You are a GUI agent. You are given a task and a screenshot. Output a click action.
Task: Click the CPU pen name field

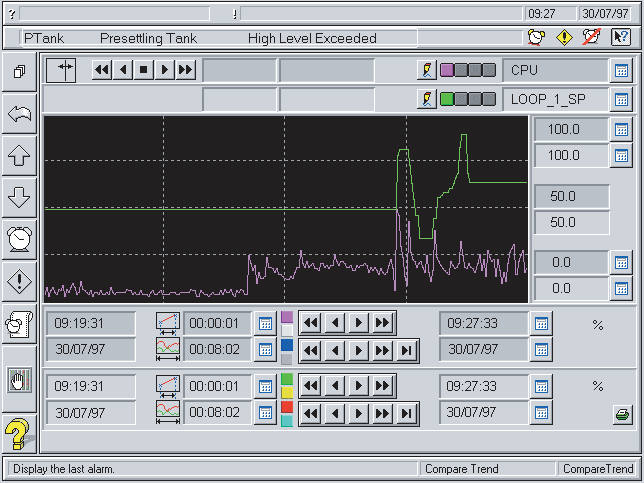click(555, 70)
